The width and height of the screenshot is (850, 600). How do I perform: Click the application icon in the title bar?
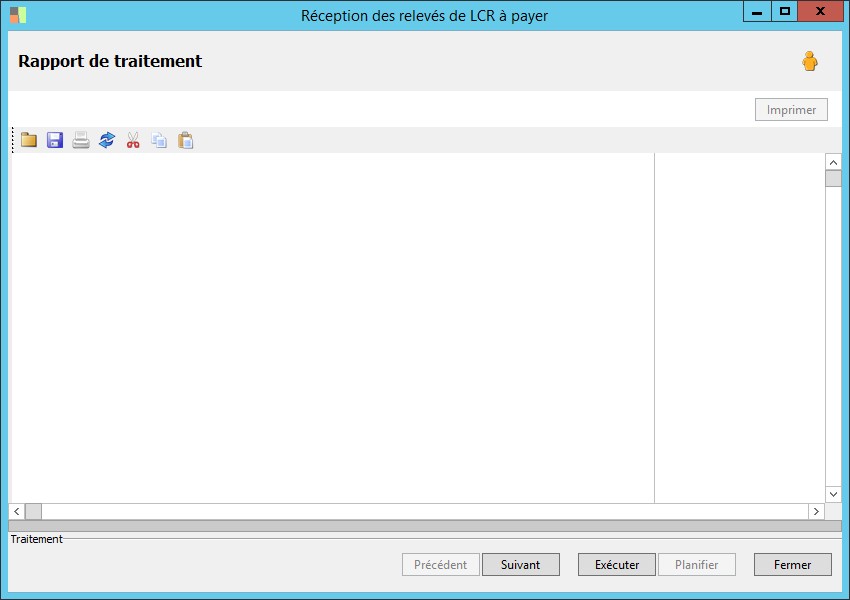click(x=18, y=15)
